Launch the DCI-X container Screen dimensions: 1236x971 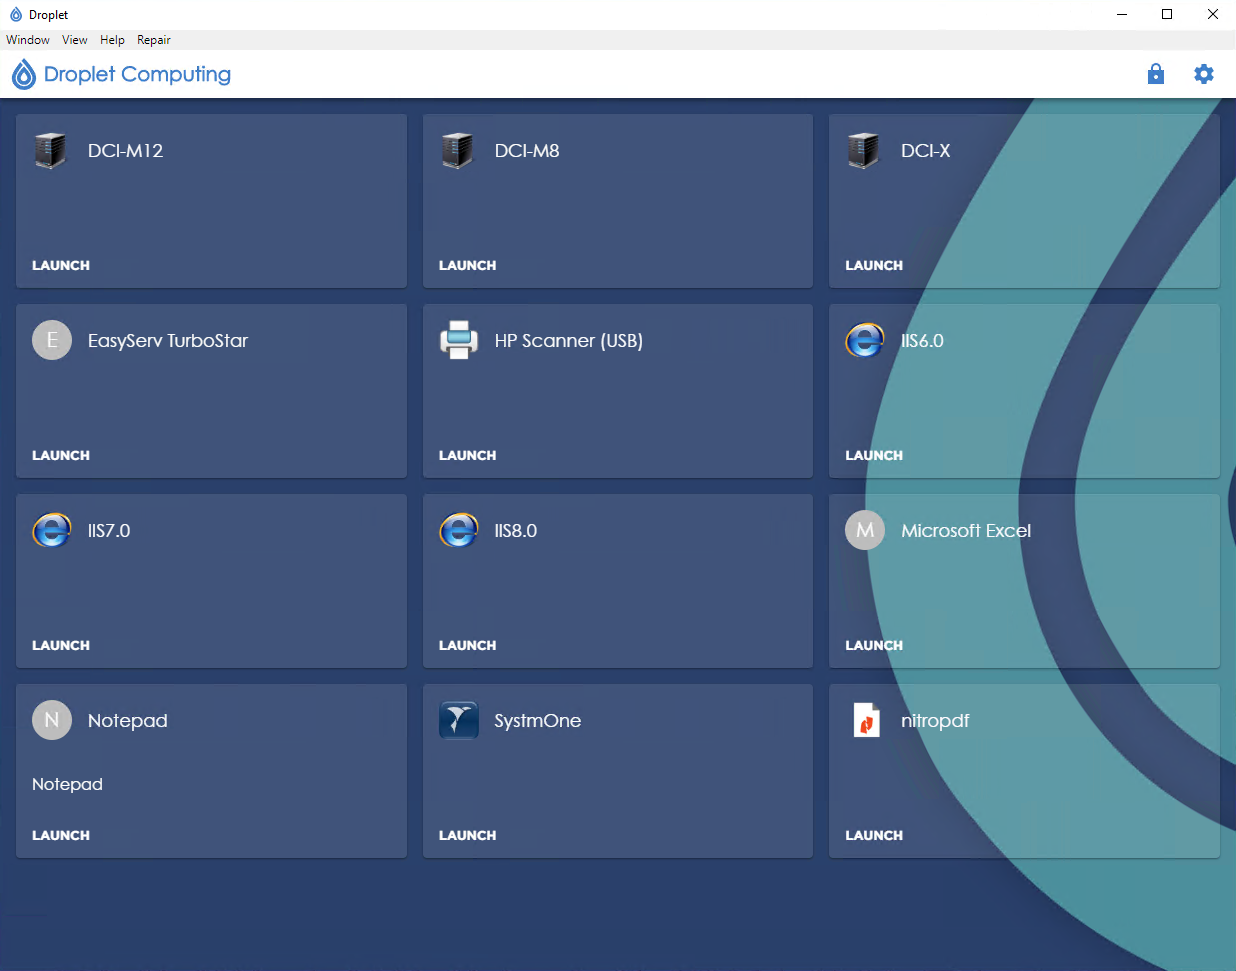(874, 265)
